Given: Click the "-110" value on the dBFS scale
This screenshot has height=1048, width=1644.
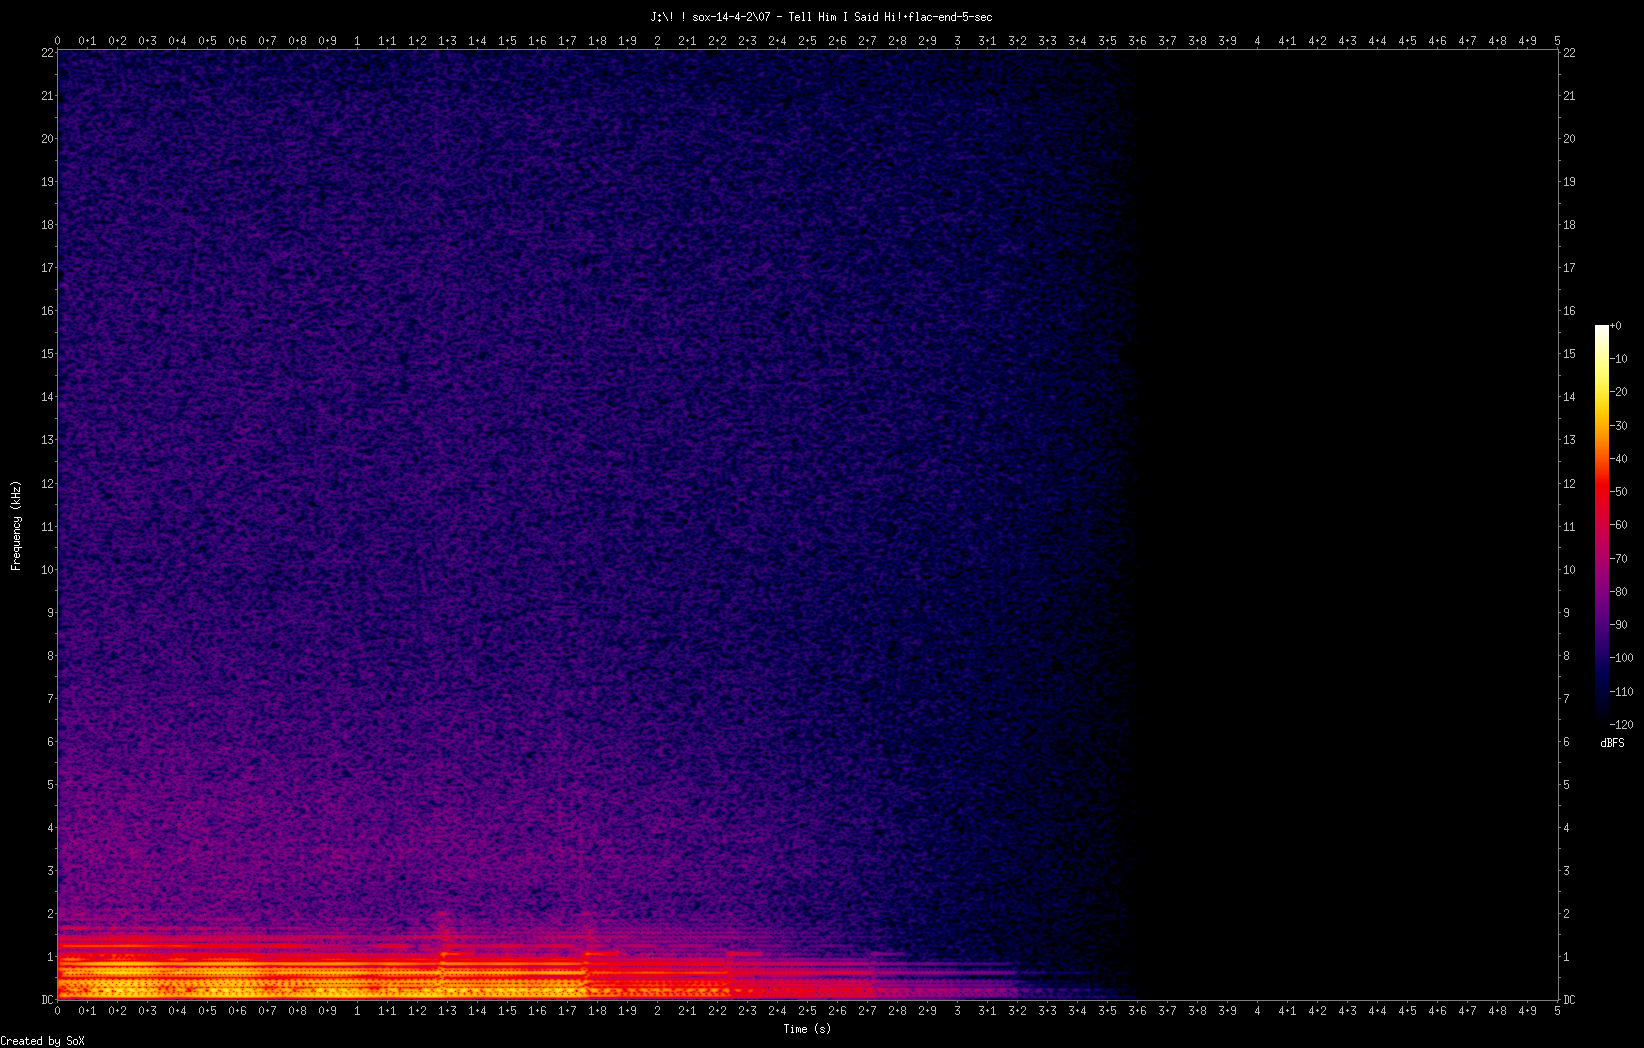Looking at the screenshot, I should [1622, 692].
